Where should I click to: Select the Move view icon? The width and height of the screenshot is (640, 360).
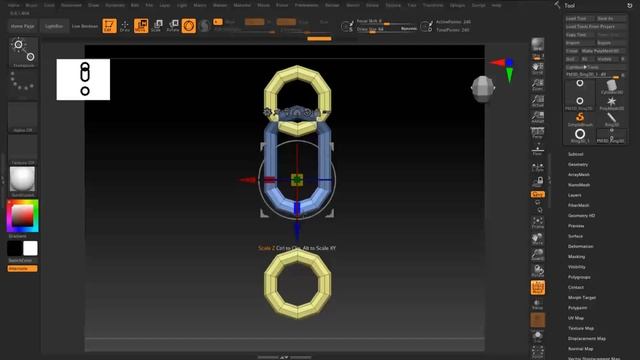(538, 239)
